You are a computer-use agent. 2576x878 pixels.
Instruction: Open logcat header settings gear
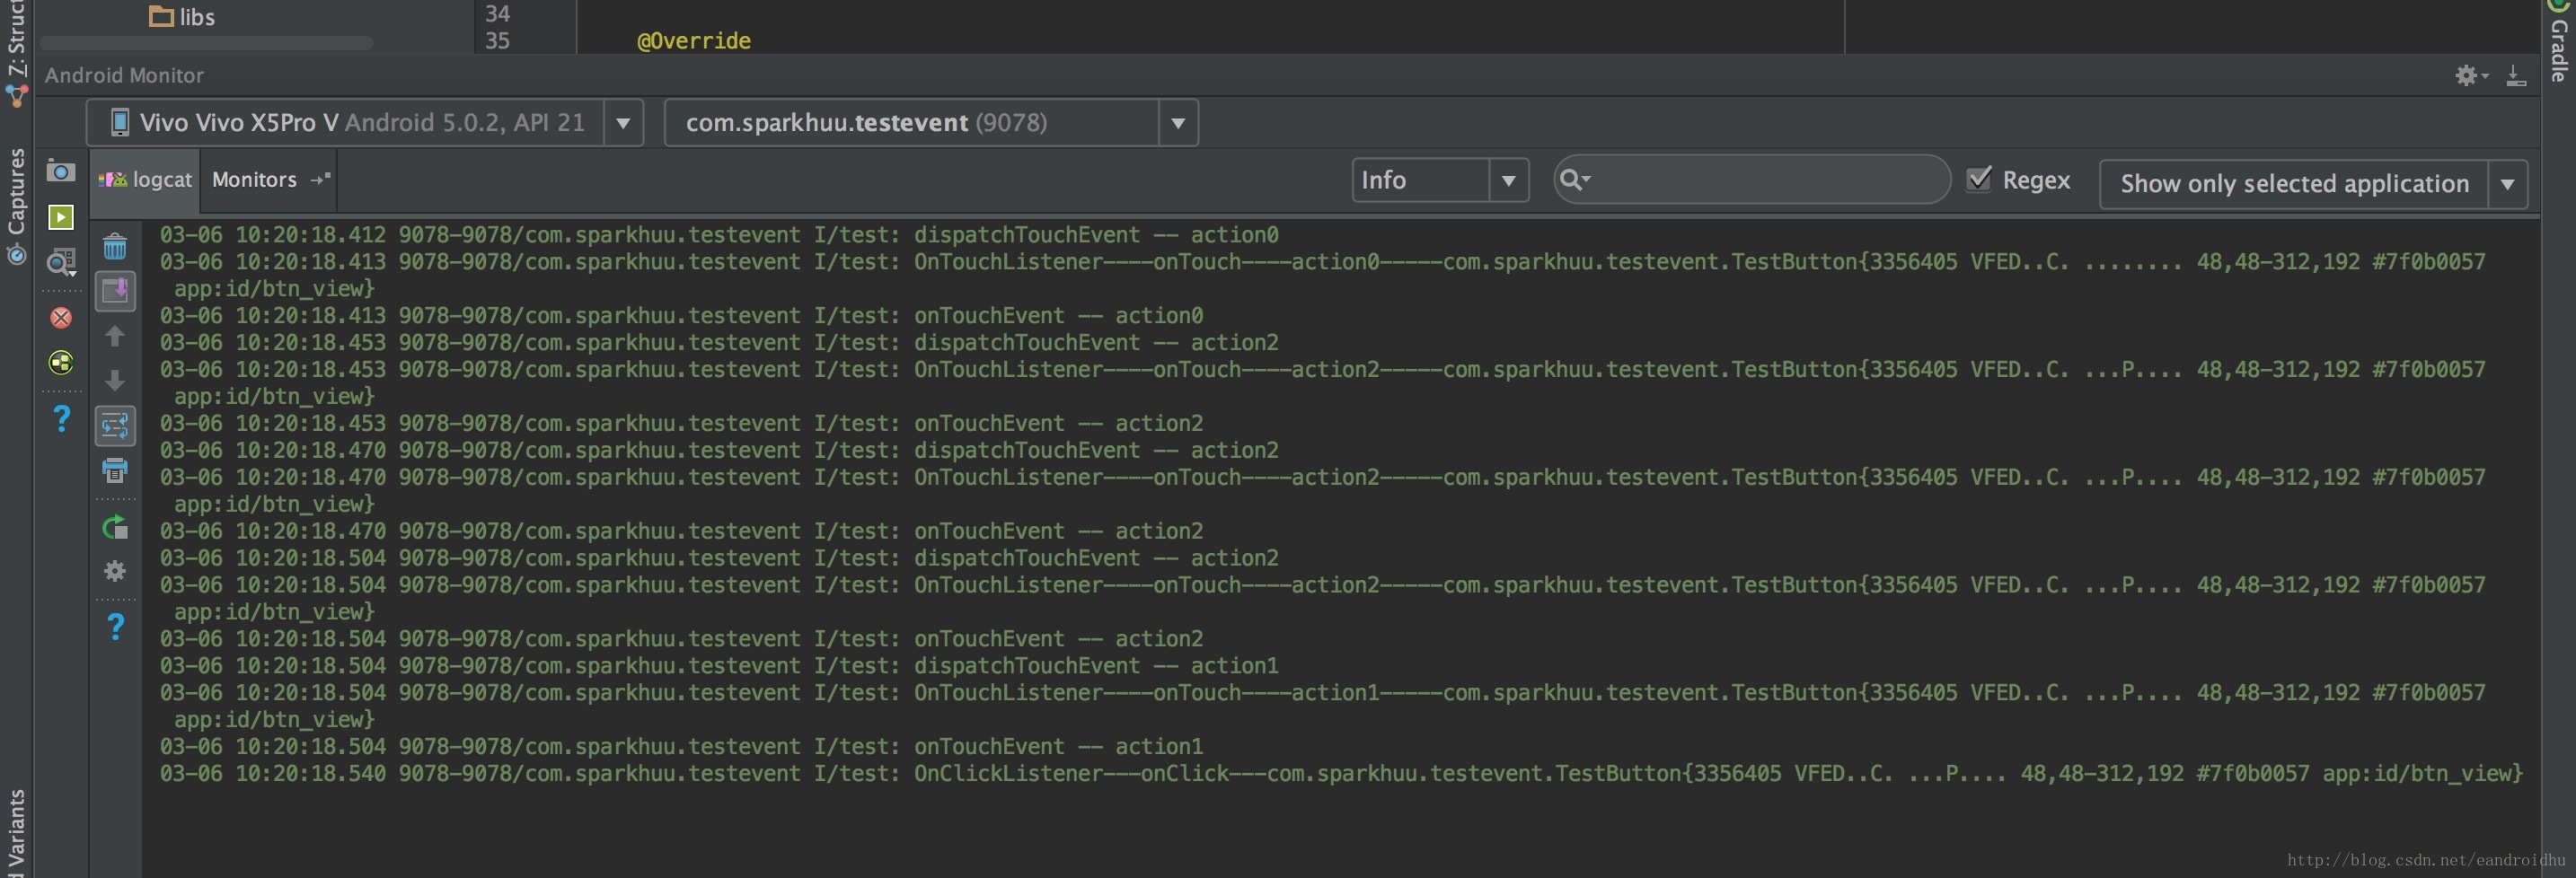tap(115, 571)
